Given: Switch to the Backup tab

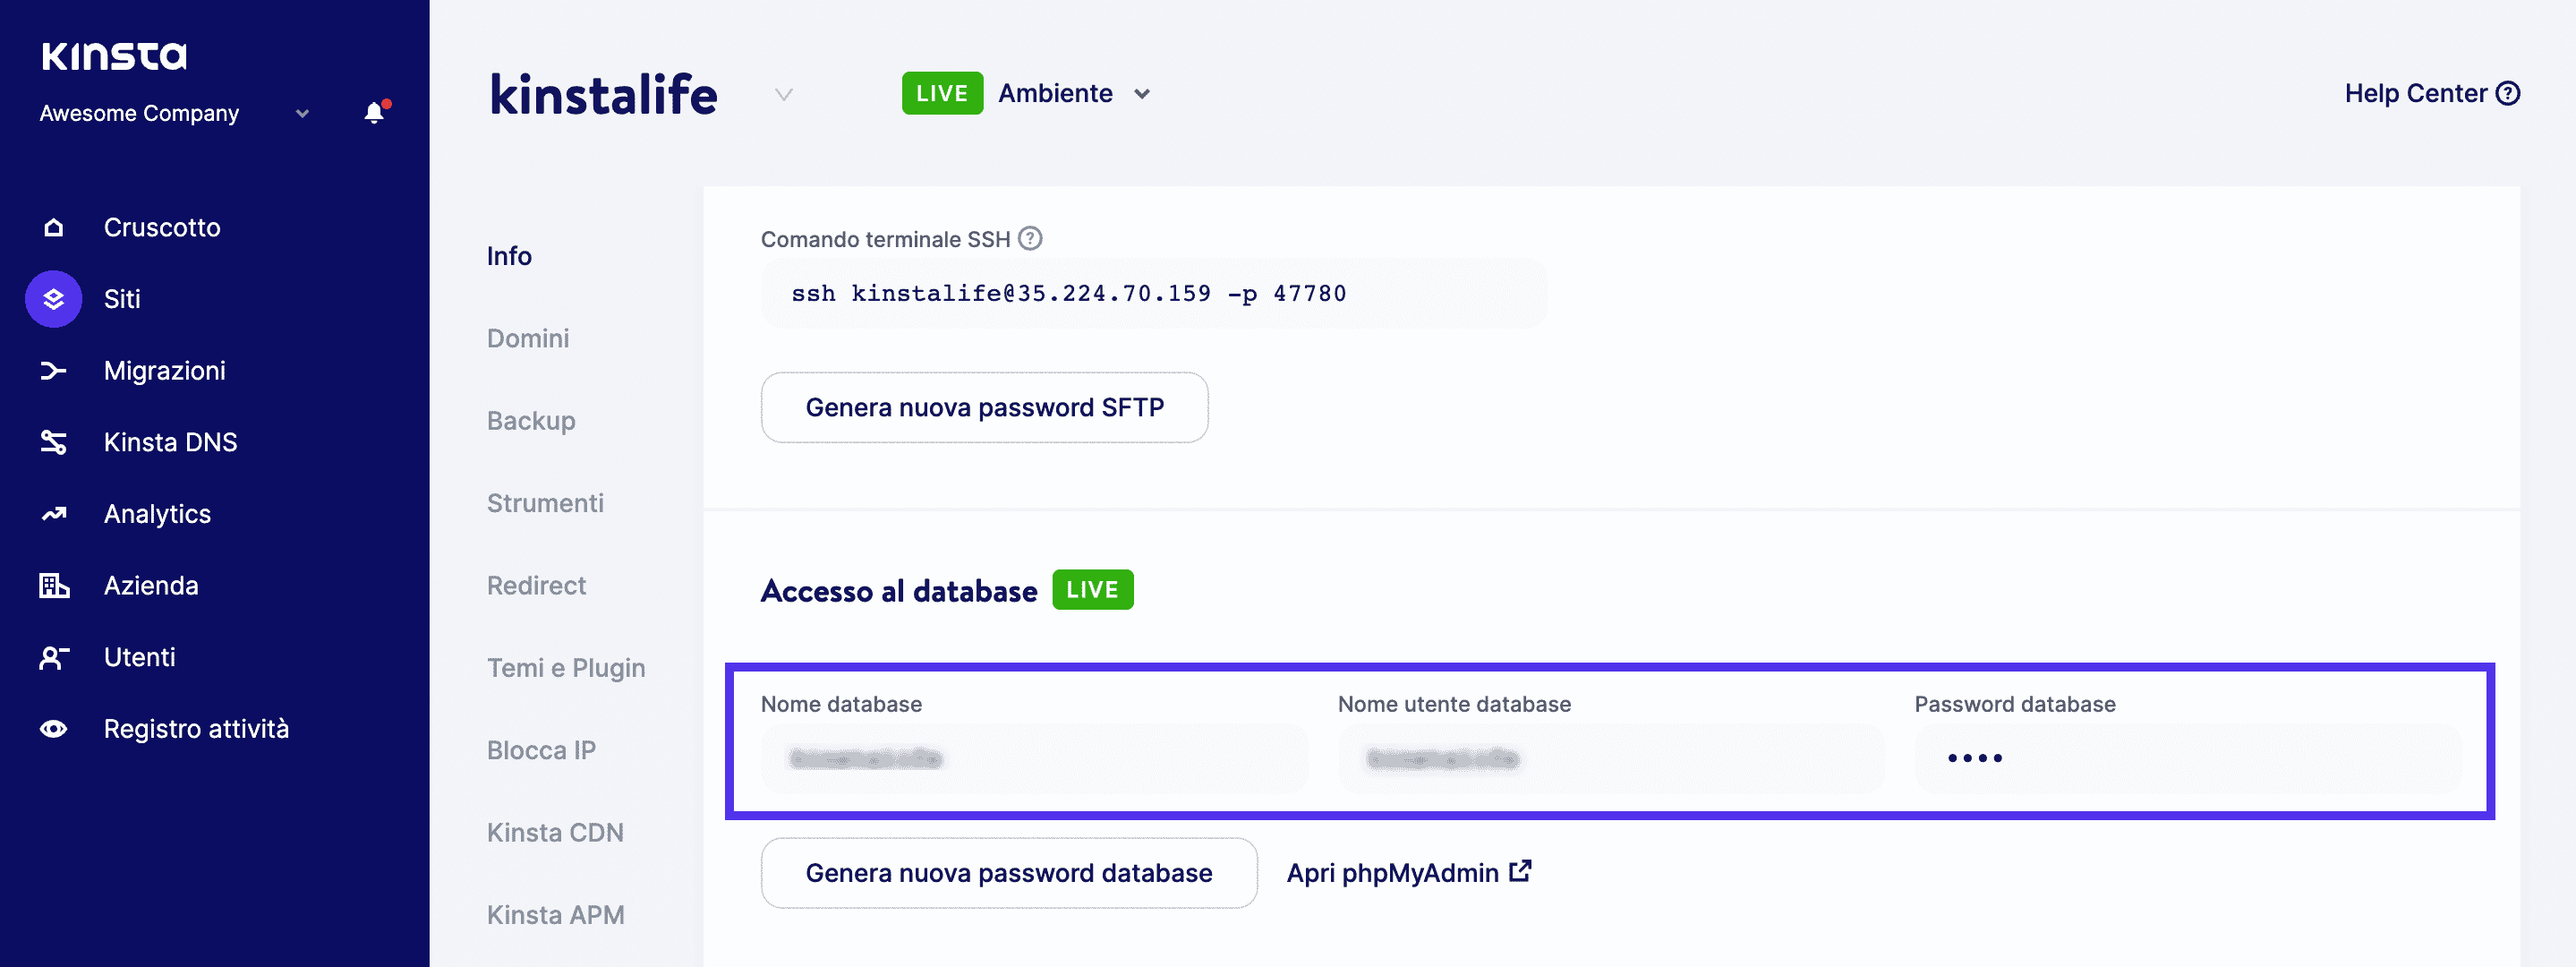Looking at the screenshot, I should click(x=531, y=421).
